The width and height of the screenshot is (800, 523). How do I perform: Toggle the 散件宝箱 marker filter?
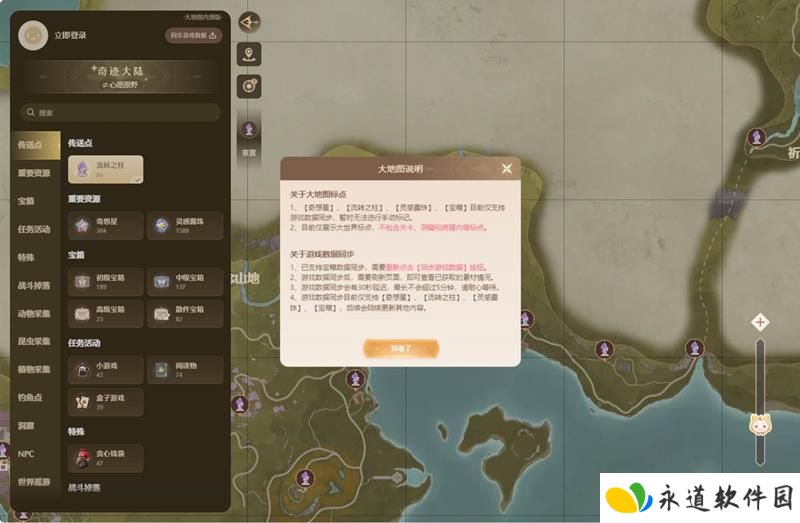185,313
